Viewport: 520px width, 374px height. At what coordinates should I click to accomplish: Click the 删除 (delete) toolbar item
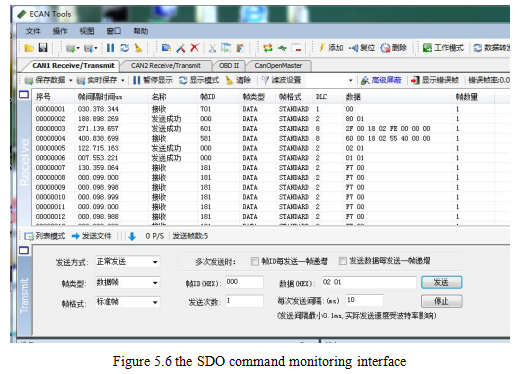click(394, 48)
